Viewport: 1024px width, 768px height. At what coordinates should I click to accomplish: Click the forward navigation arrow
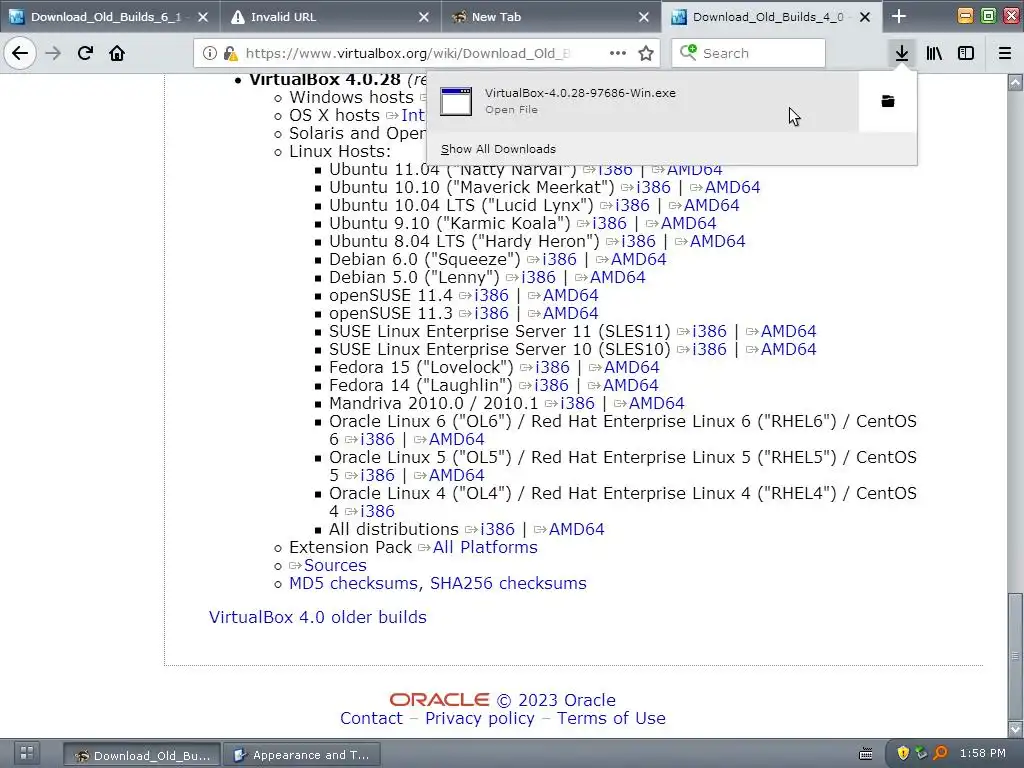coord(53,53)
